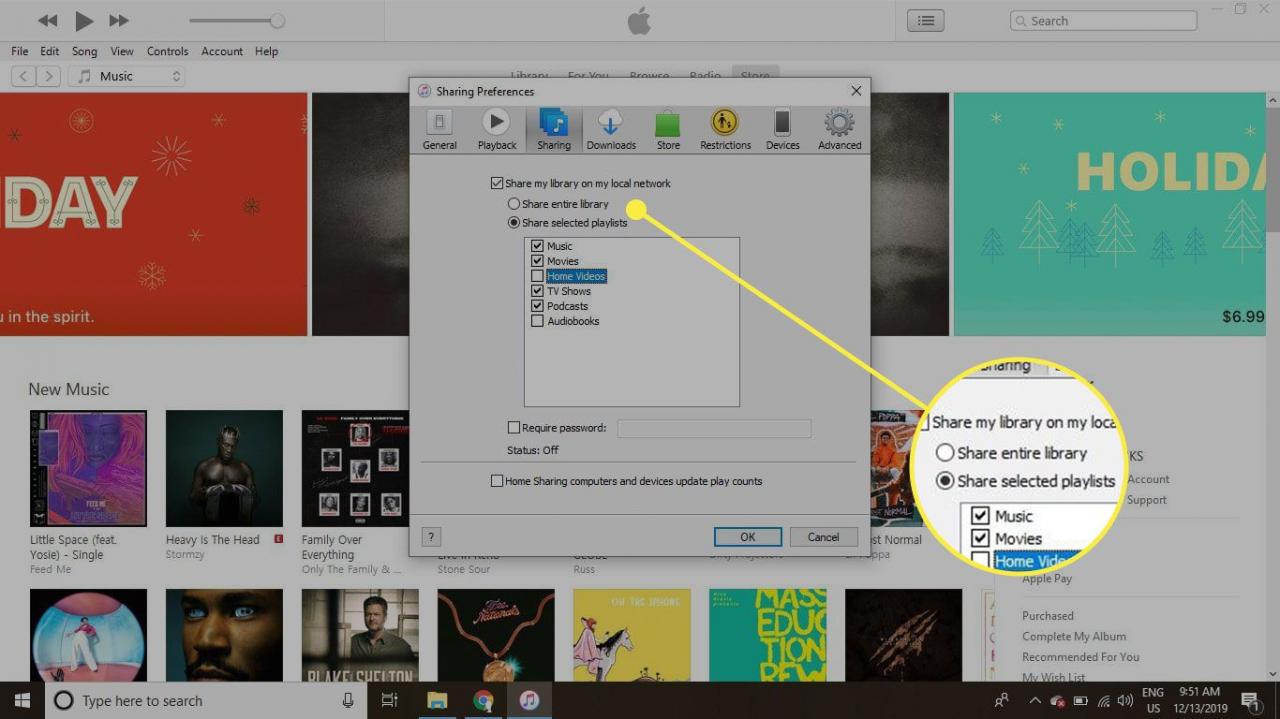Uncheck the Podcasts playlist checkbox
The image size is (1280, 719).
[538, 306]
